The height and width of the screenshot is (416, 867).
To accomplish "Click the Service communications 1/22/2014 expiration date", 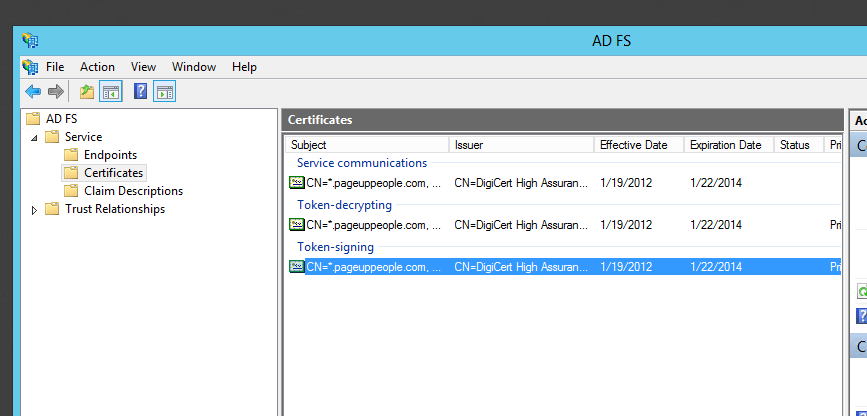I will (716, 183).
